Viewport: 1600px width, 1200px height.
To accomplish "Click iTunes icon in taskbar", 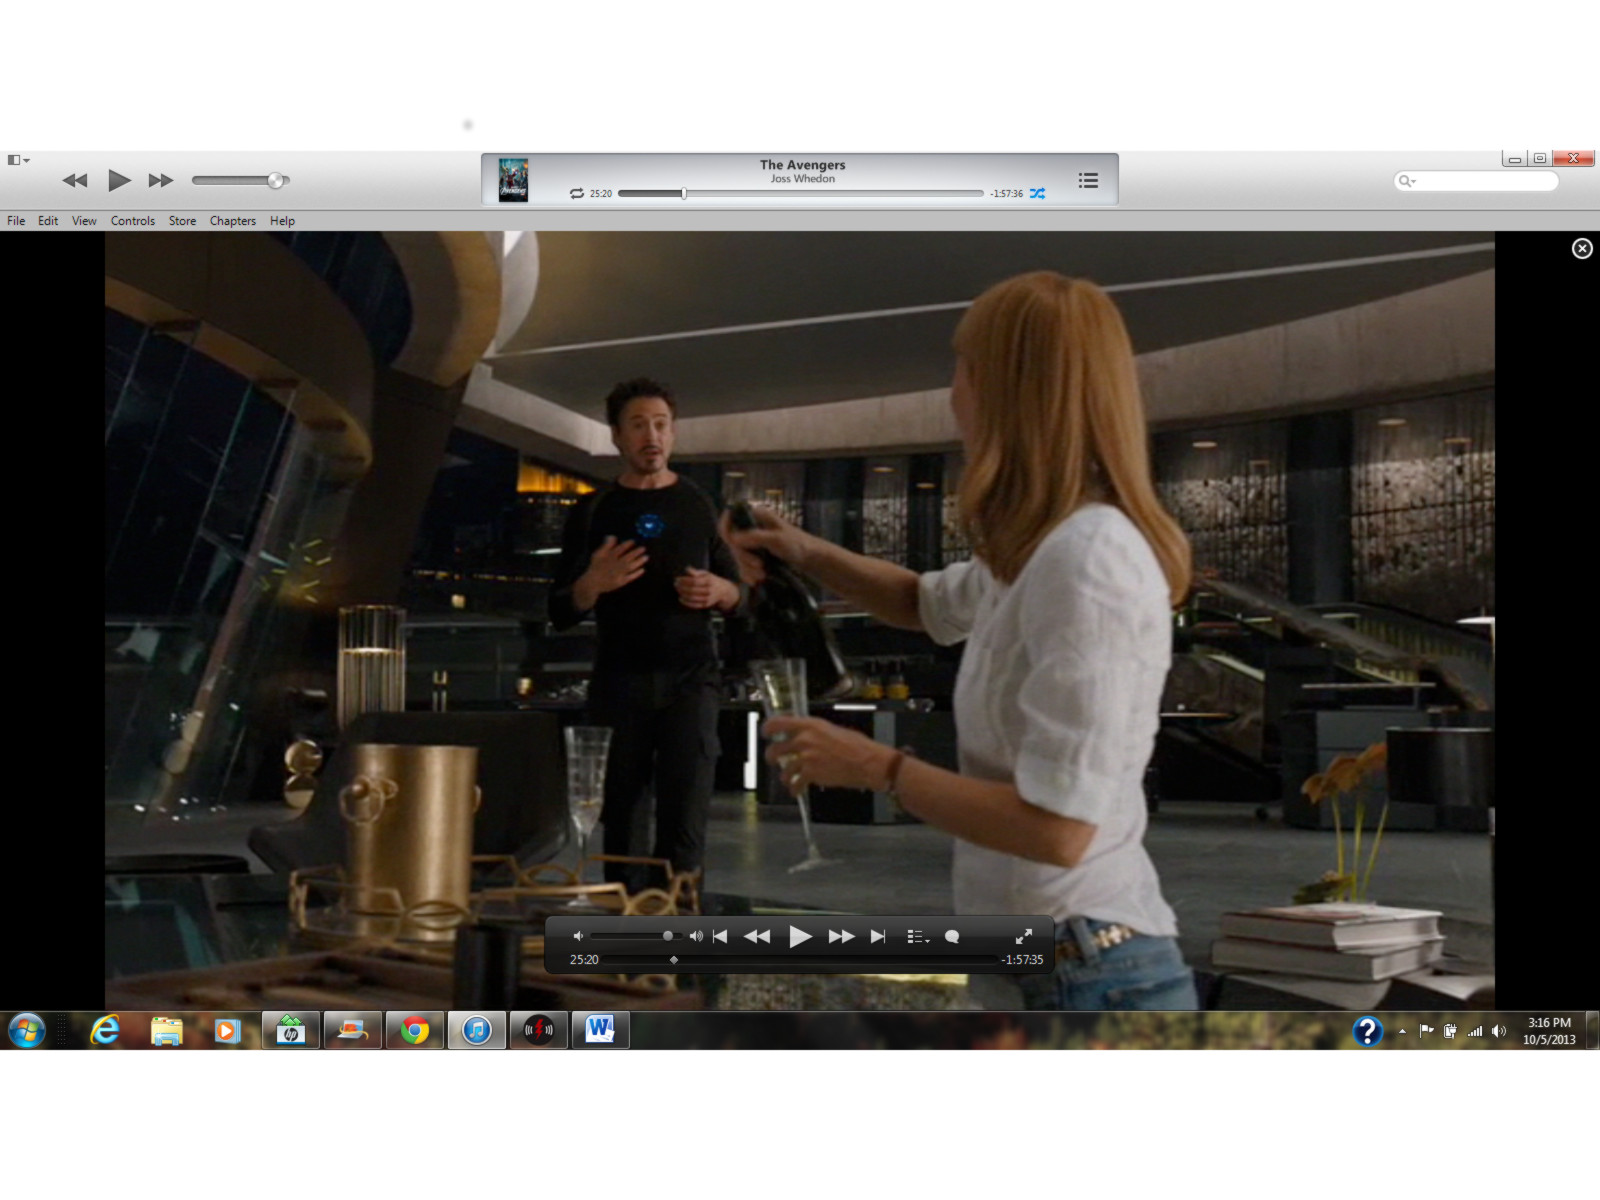I will click(477, 1030).
